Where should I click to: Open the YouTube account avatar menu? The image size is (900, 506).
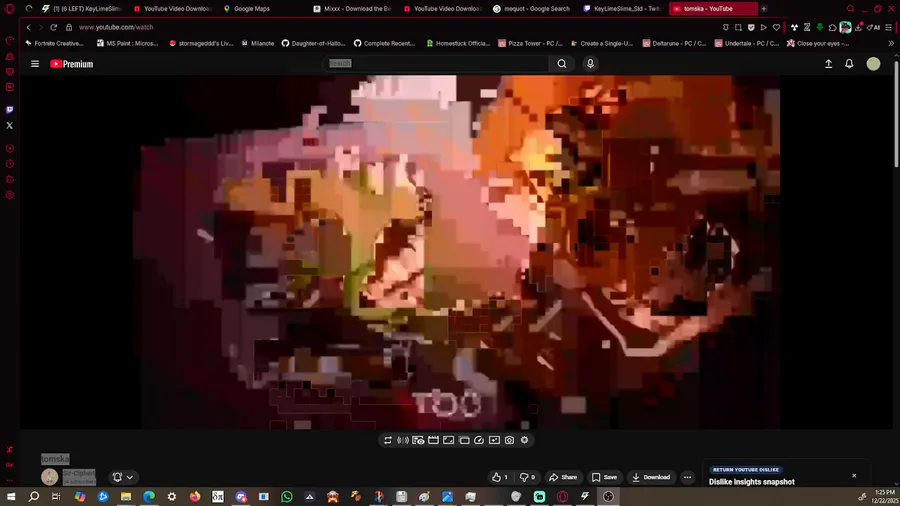tap(873, 64)
